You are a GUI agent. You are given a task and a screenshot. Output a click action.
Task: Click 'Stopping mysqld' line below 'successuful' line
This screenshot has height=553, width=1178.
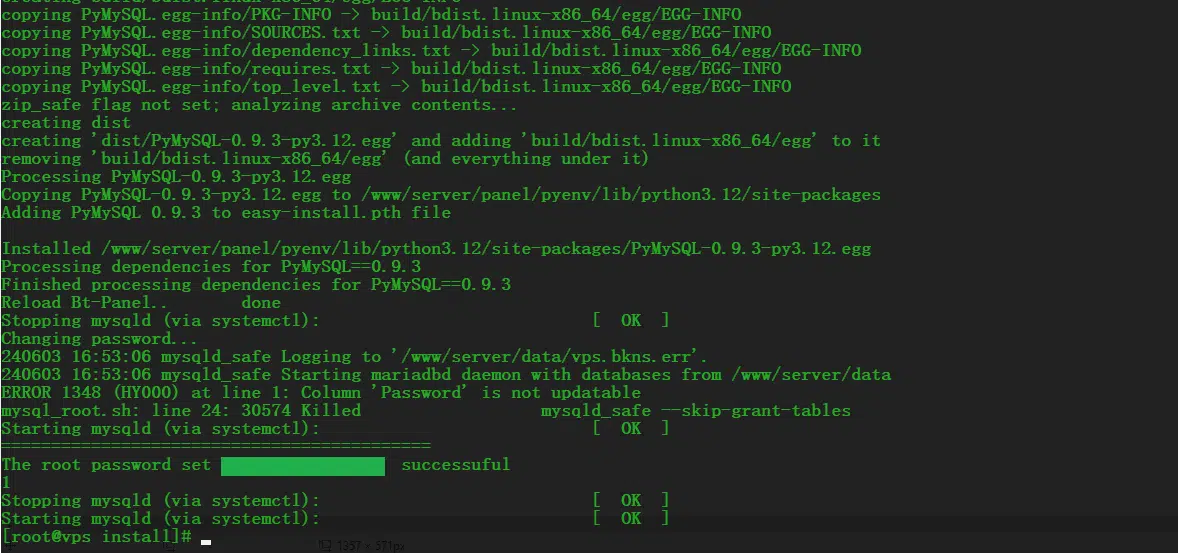(x=335, y=500)
